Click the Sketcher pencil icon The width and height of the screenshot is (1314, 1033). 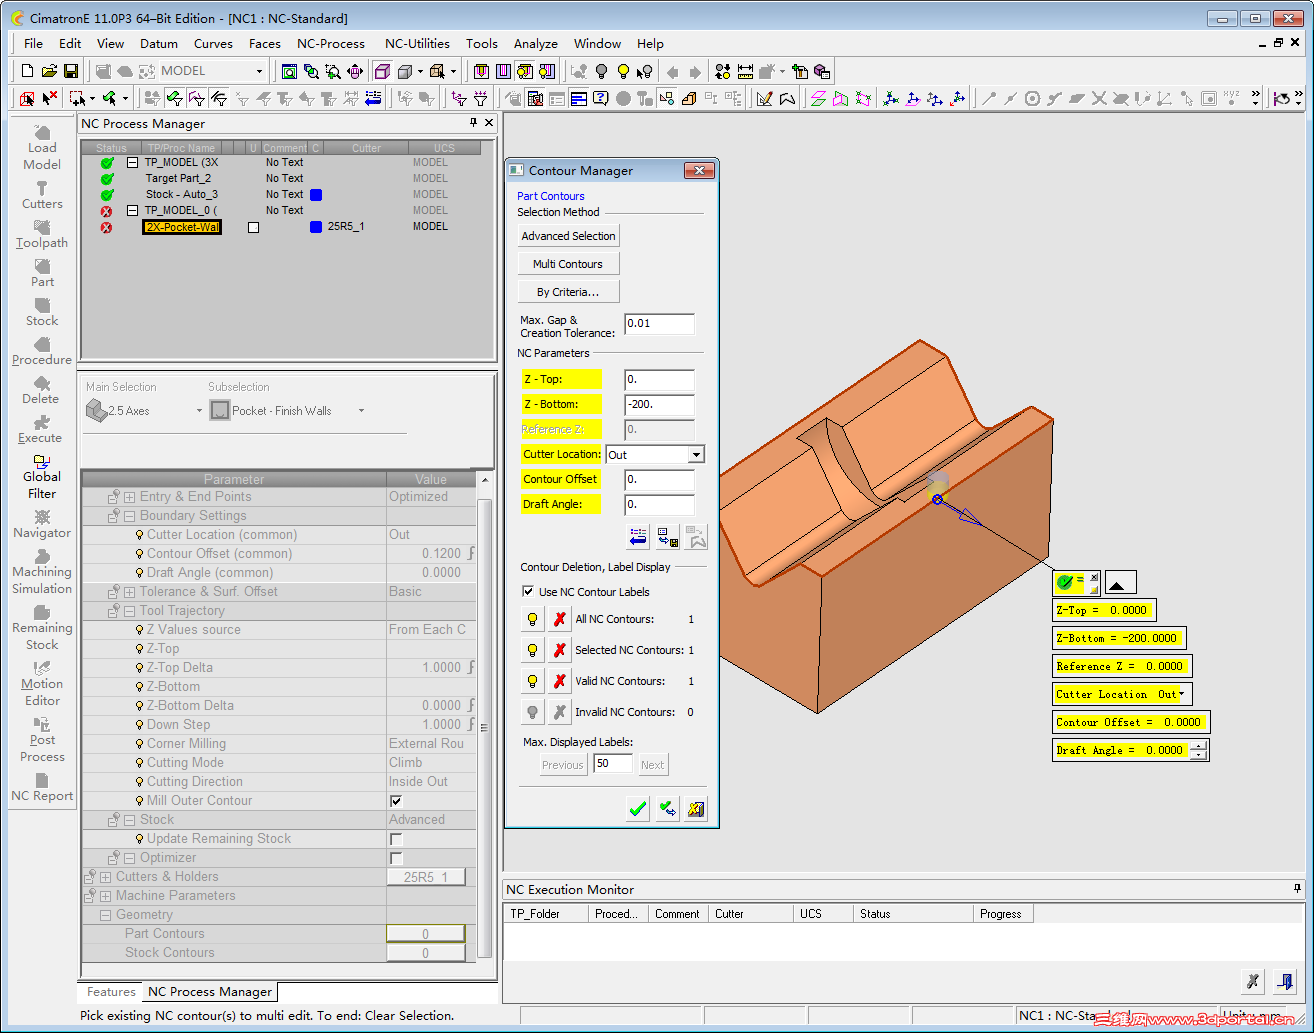(765, 98)
